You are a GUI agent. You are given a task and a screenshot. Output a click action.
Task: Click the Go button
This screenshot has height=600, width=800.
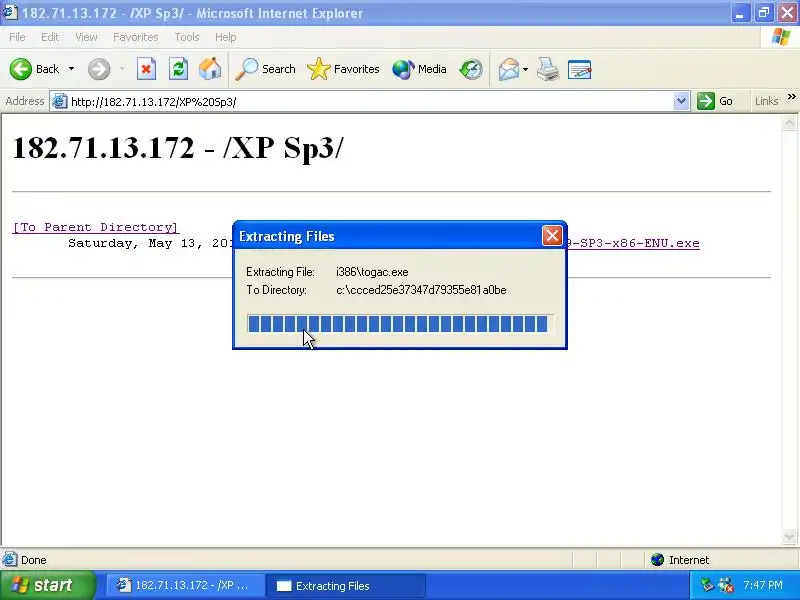[715, 101]
